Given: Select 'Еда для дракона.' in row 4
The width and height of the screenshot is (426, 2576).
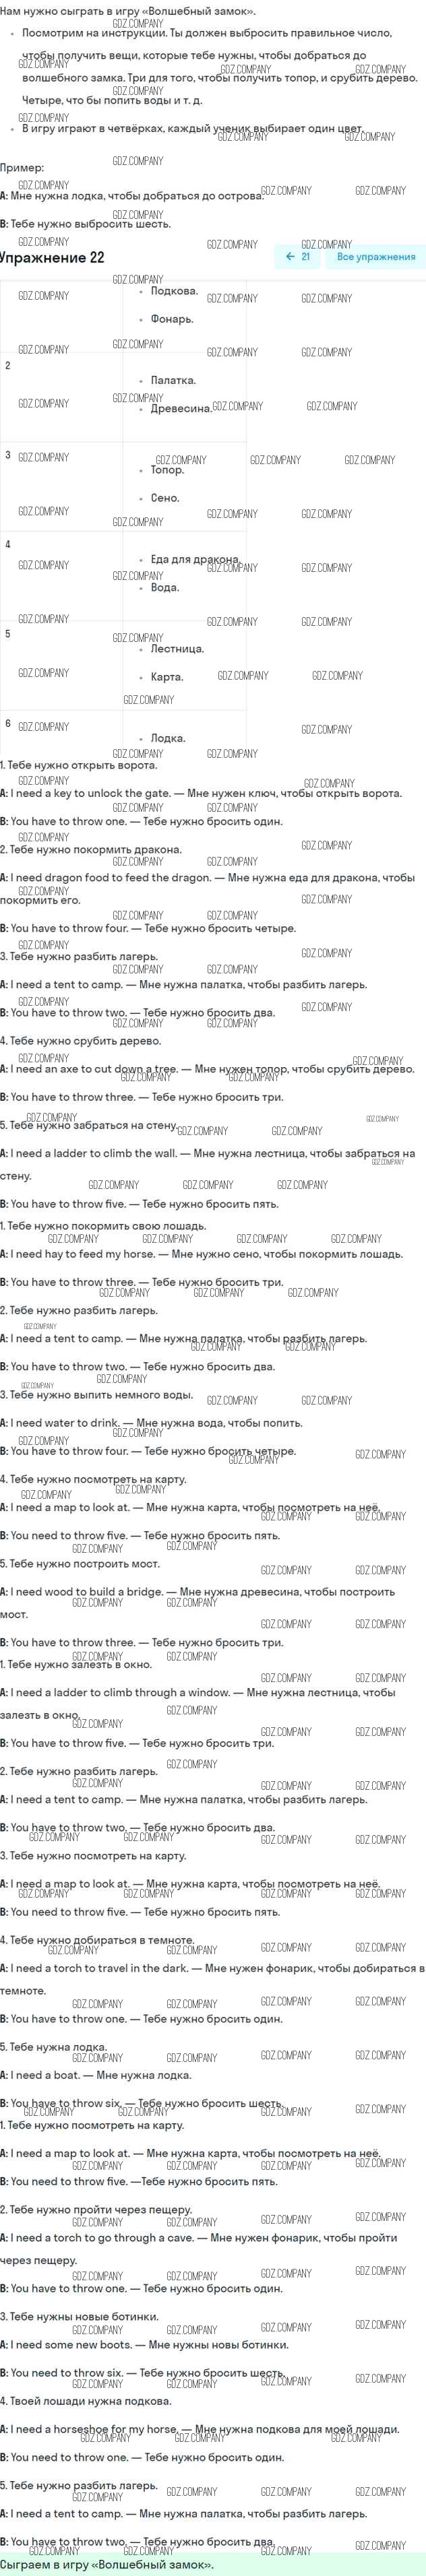Looking at the screenshot, I should (195, 559).
